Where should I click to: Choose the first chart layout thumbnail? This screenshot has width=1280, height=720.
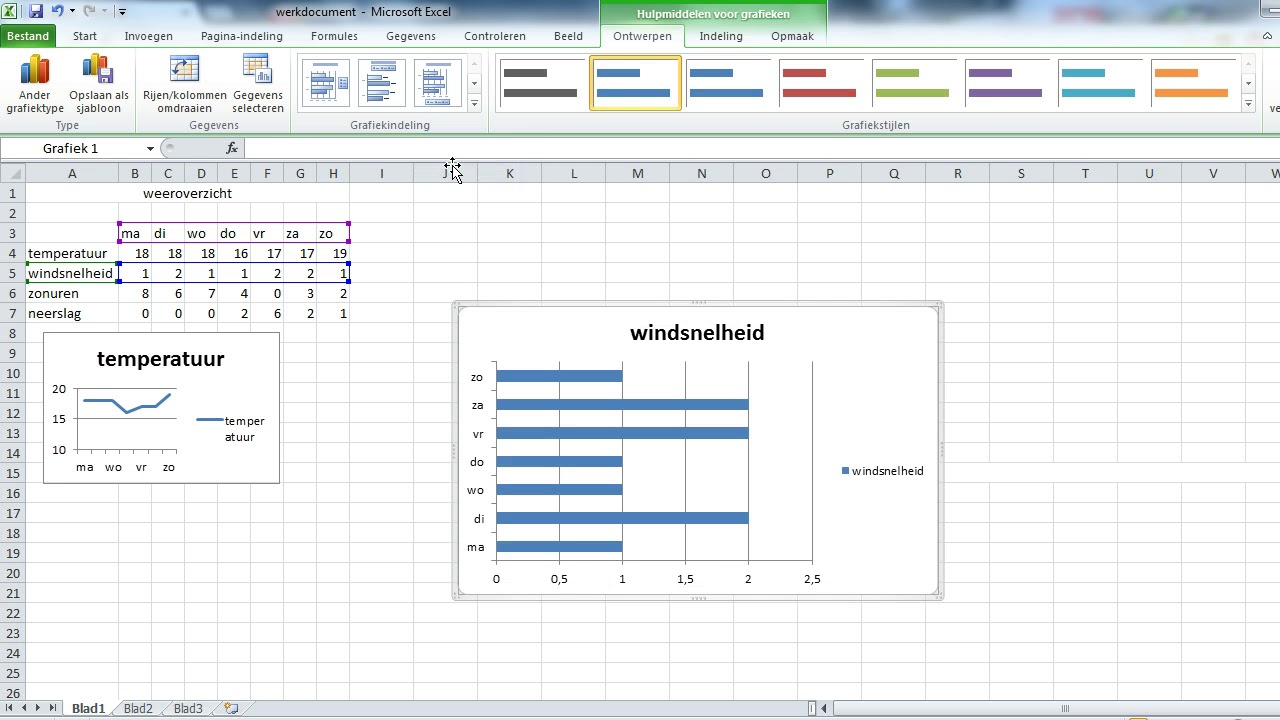pos(324,83)
